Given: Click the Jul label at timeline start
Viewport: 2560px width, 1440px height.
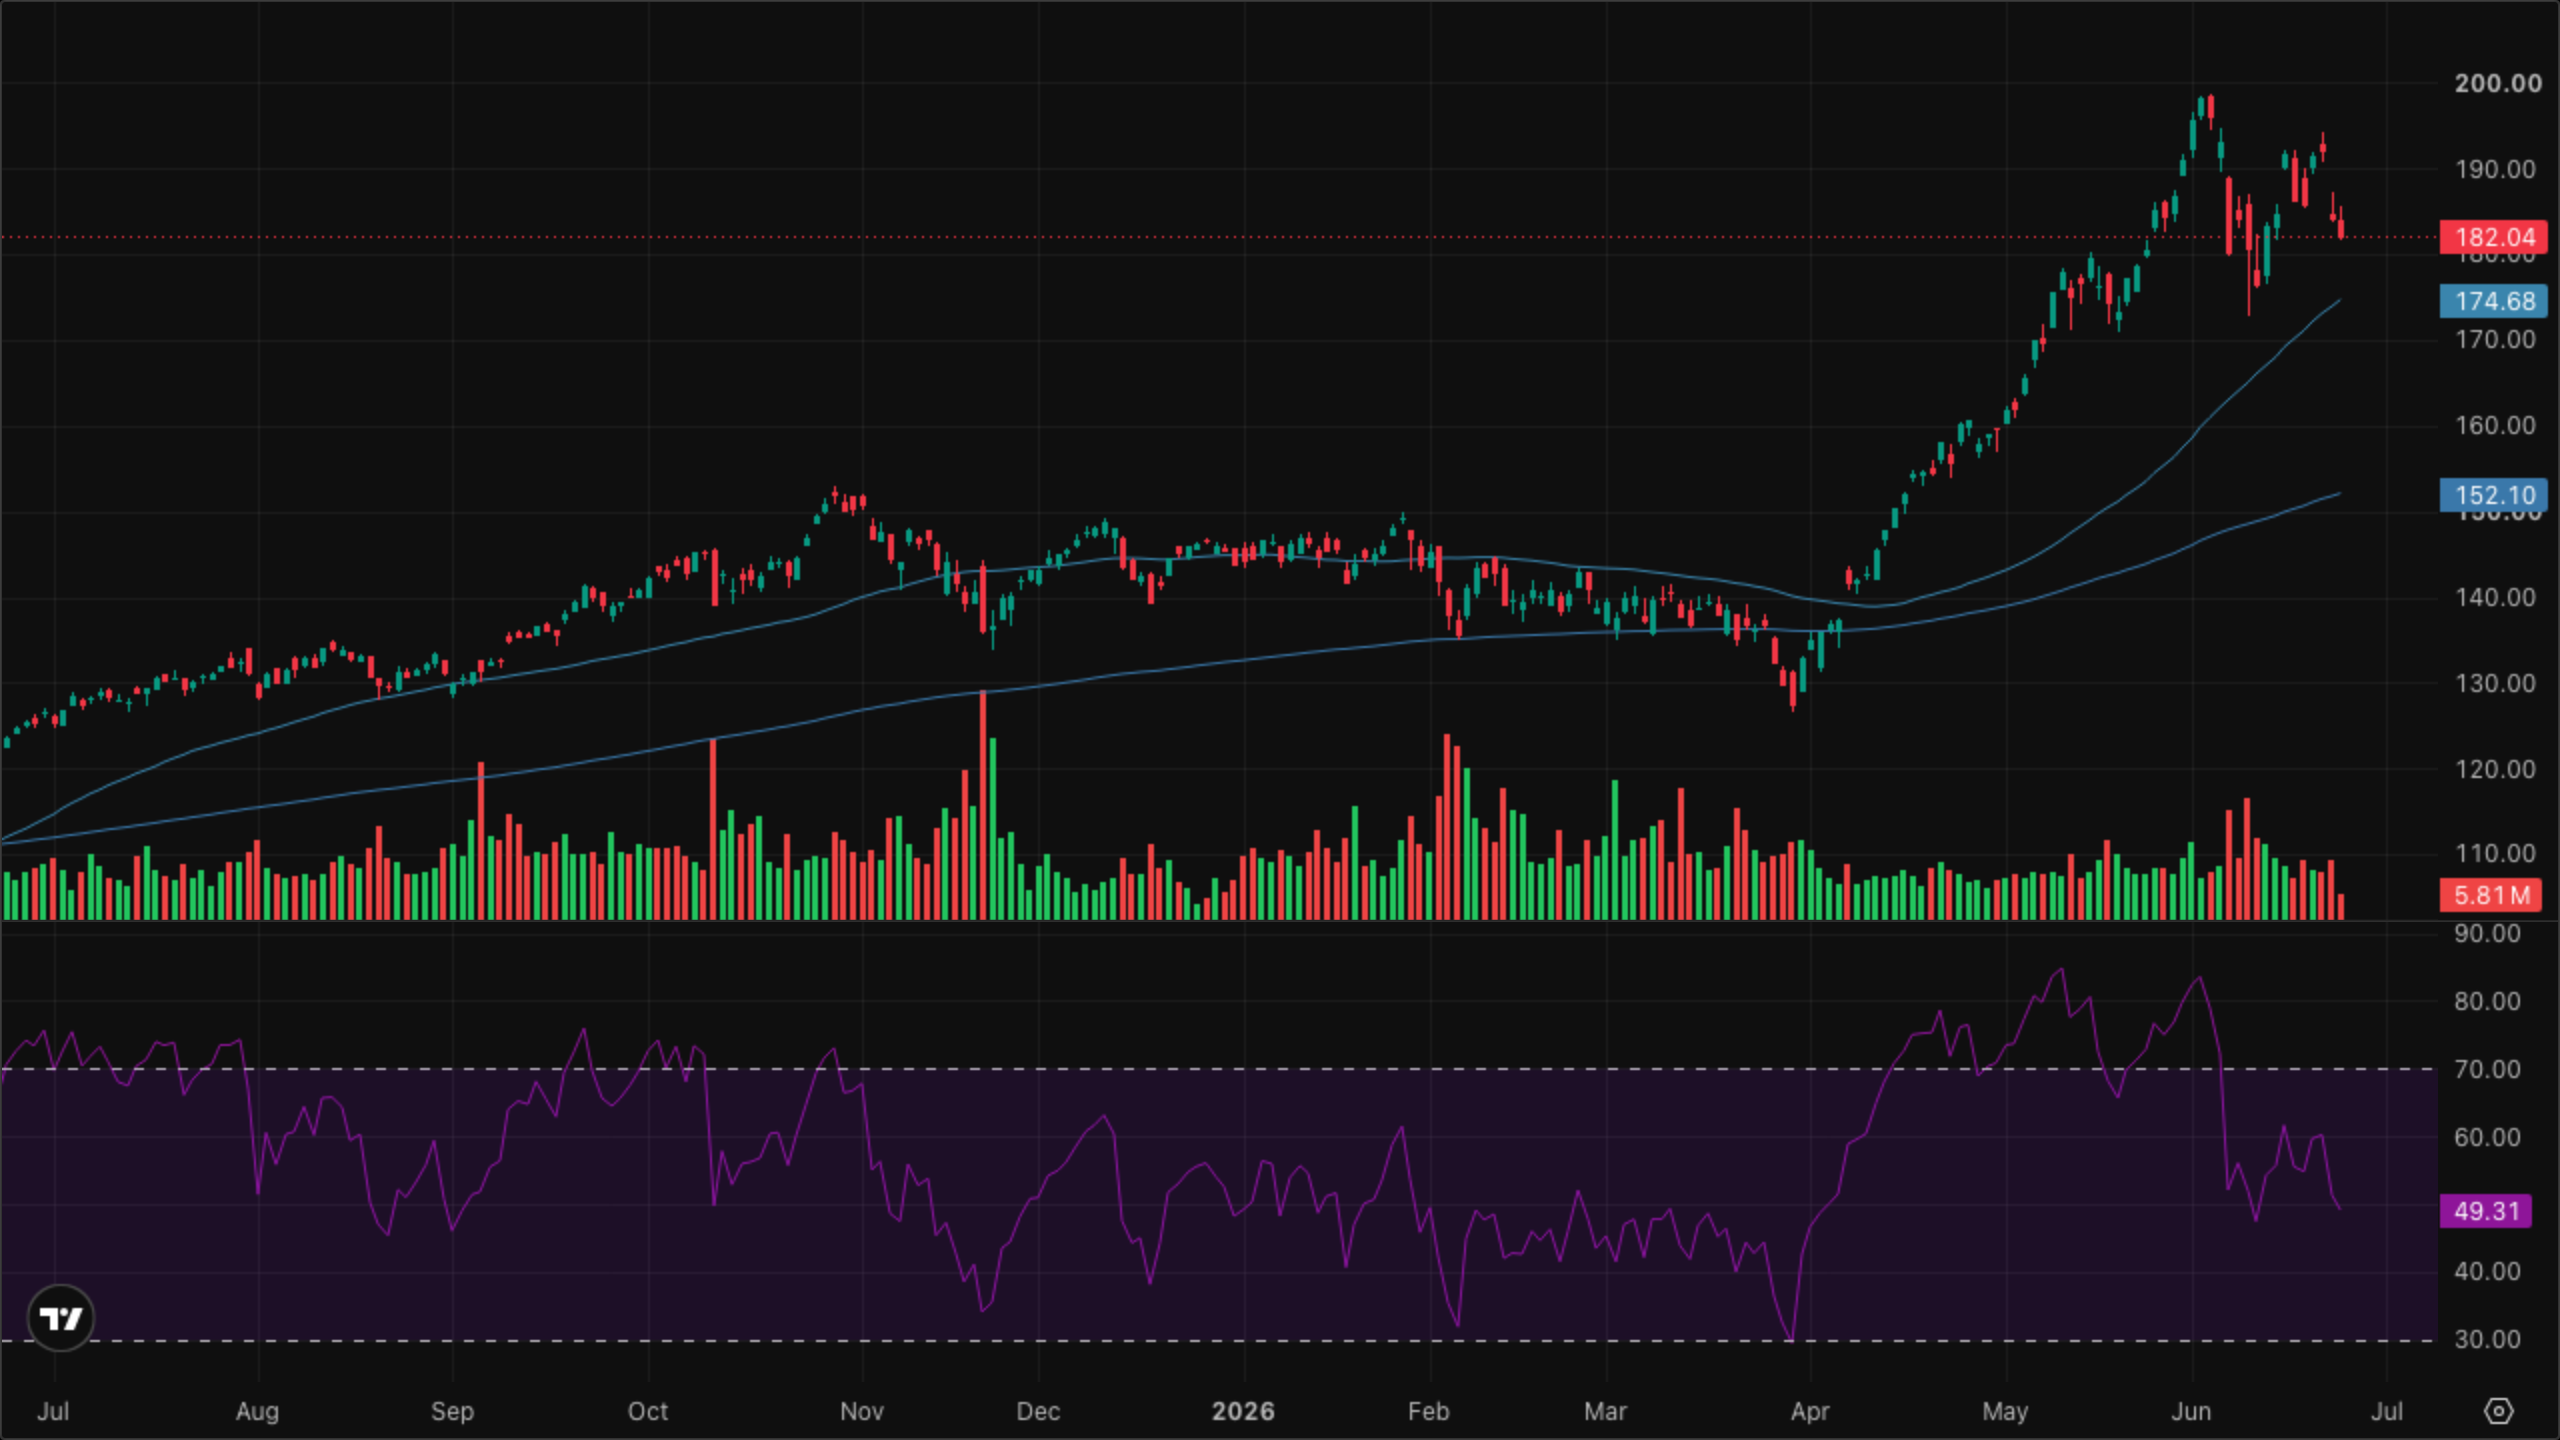Looking at the screenshot, I should pos(53,1411).
